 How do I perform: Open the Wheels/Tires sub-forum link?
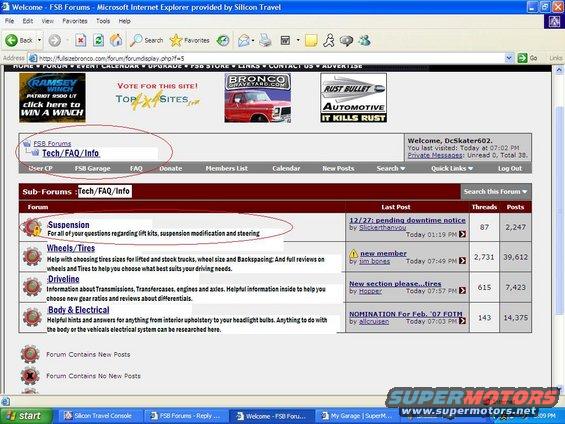tap(71, 248)
